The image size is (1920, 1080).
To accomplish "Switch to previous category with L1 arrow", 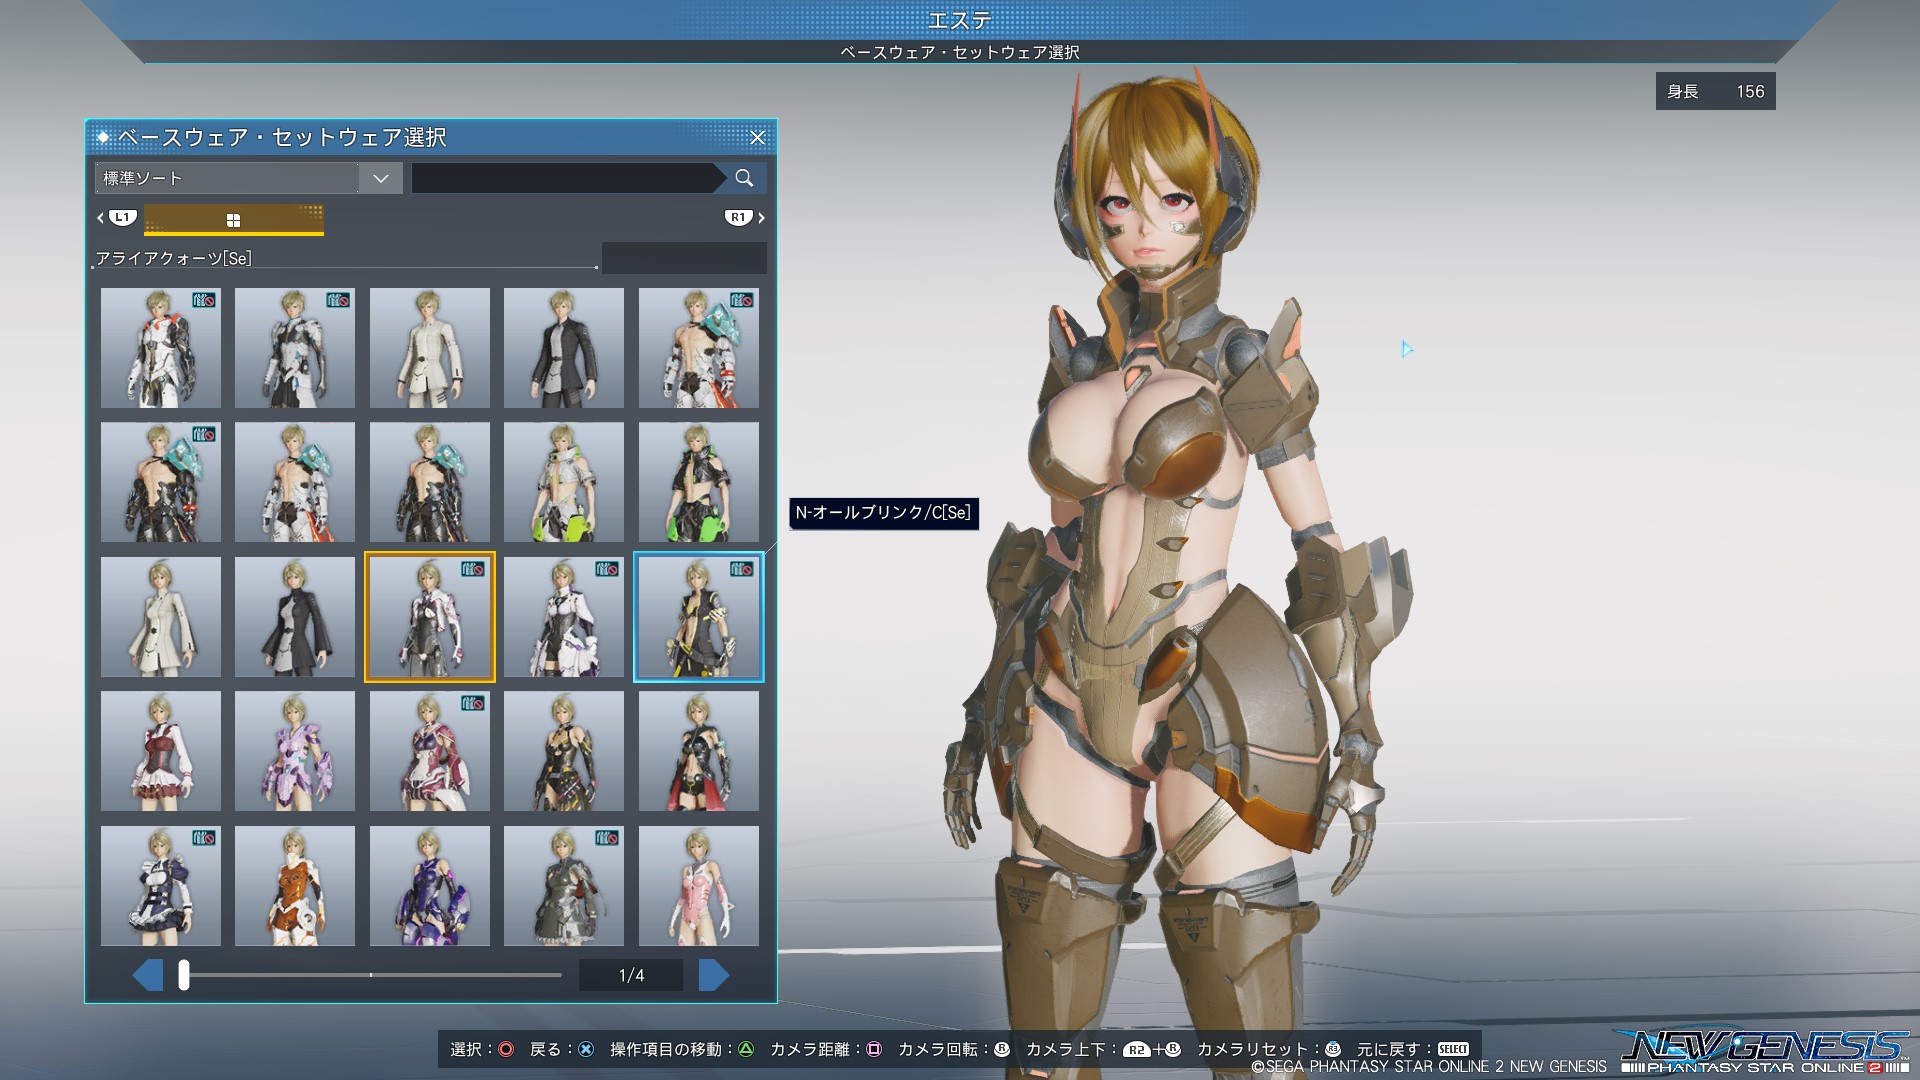I will pyautogui.click(x=101, y=218).
